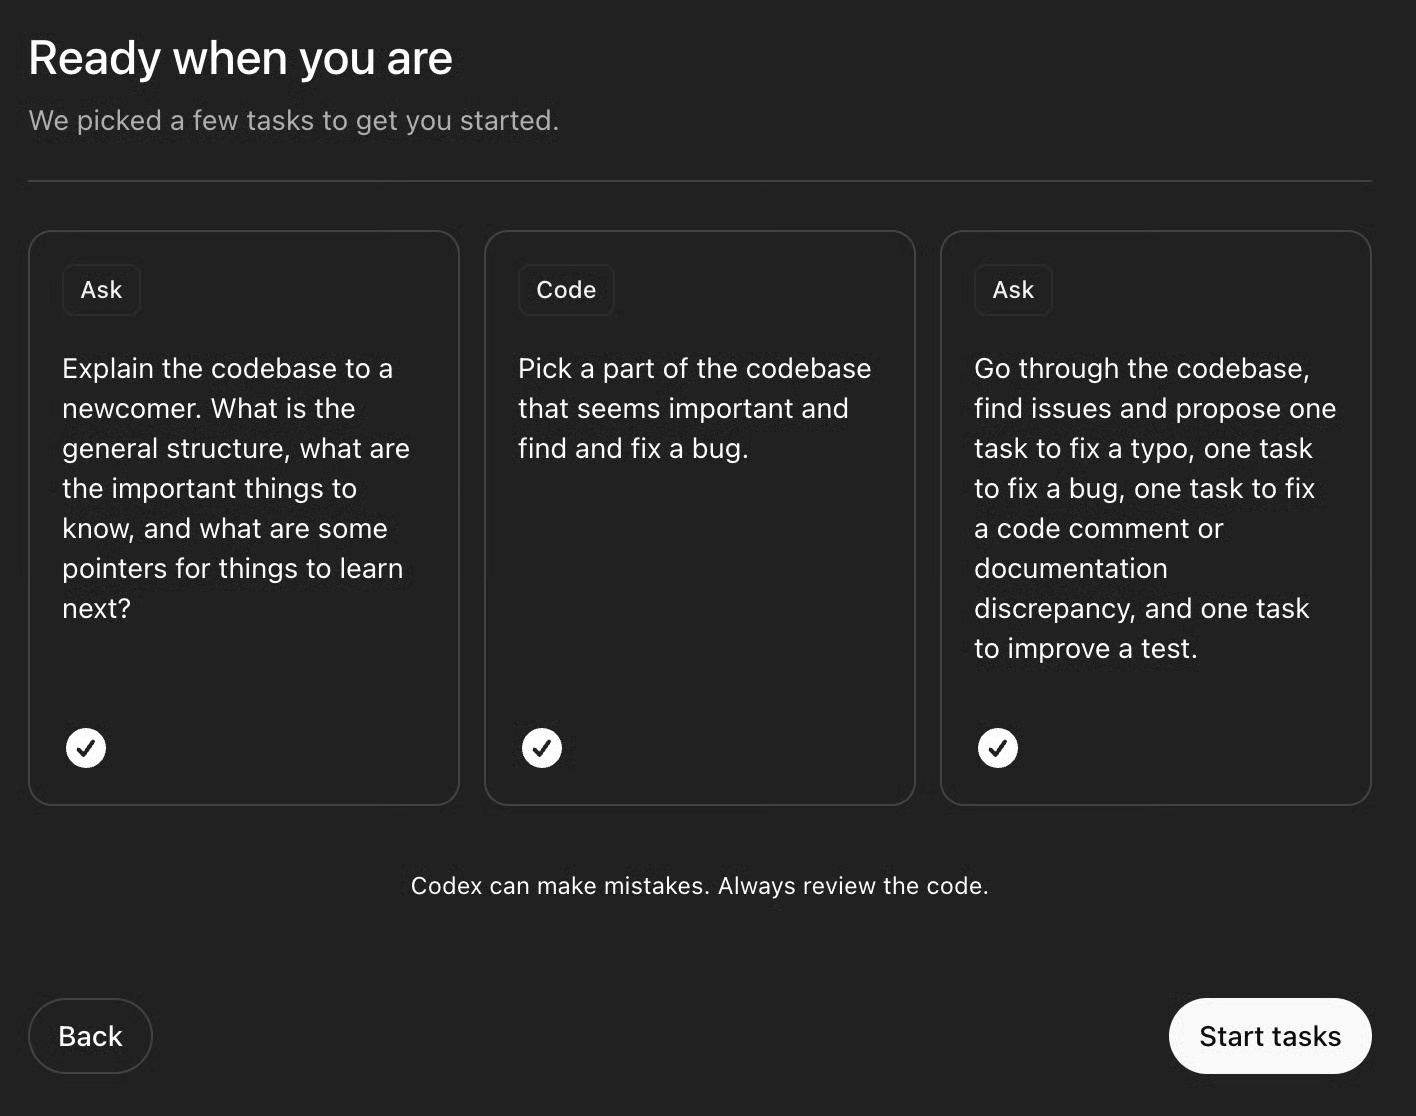Click the 'We picked a few tasks' subtitle

[293, 120]
